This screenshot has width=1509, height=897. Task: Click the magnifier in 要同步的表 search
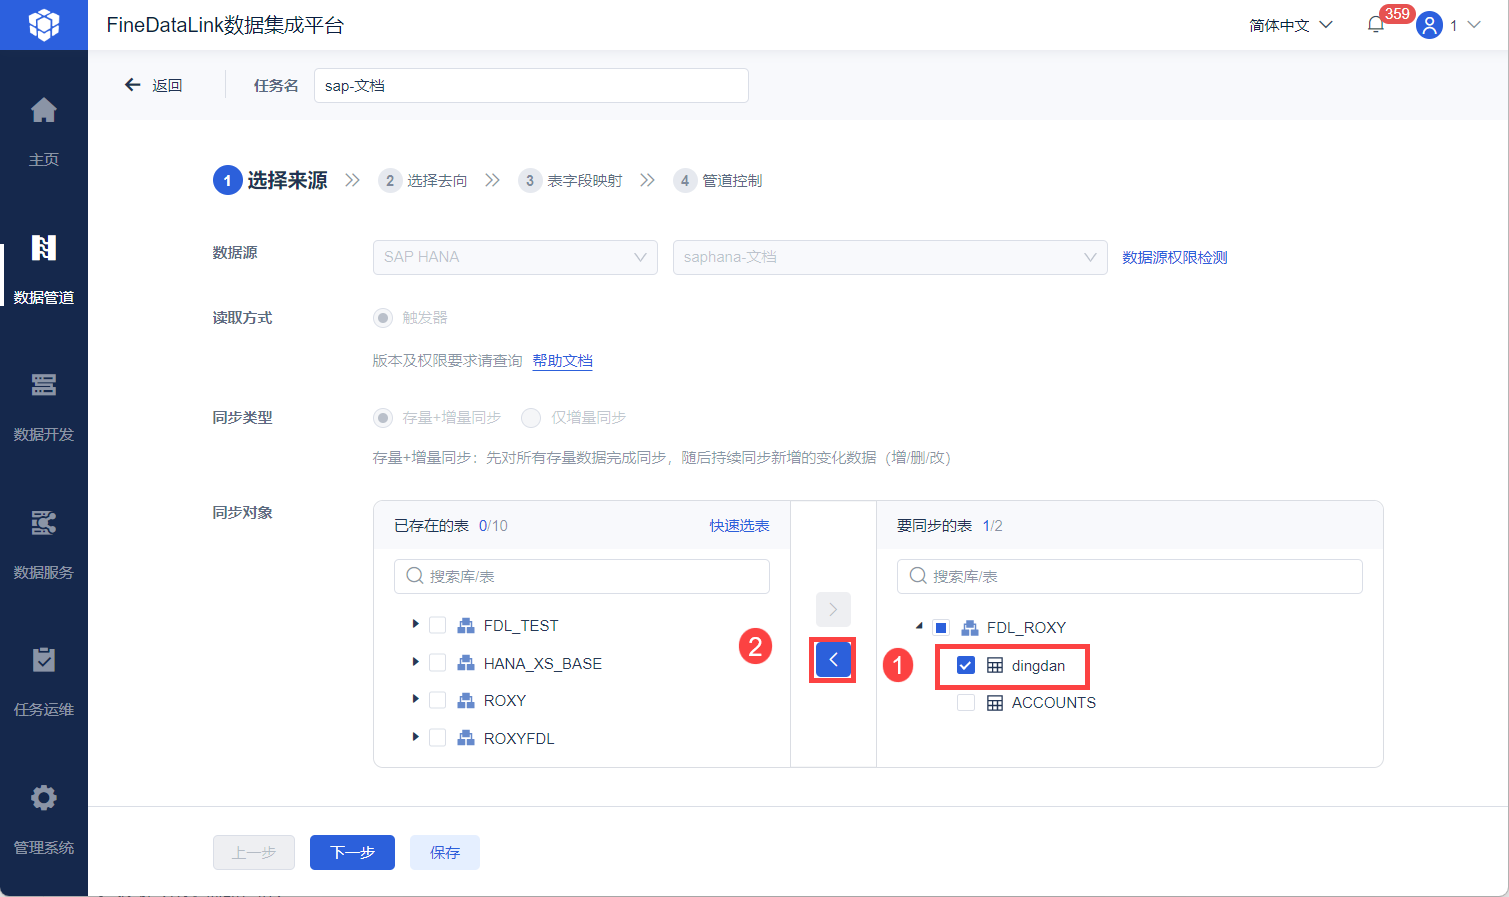(918, 576)
